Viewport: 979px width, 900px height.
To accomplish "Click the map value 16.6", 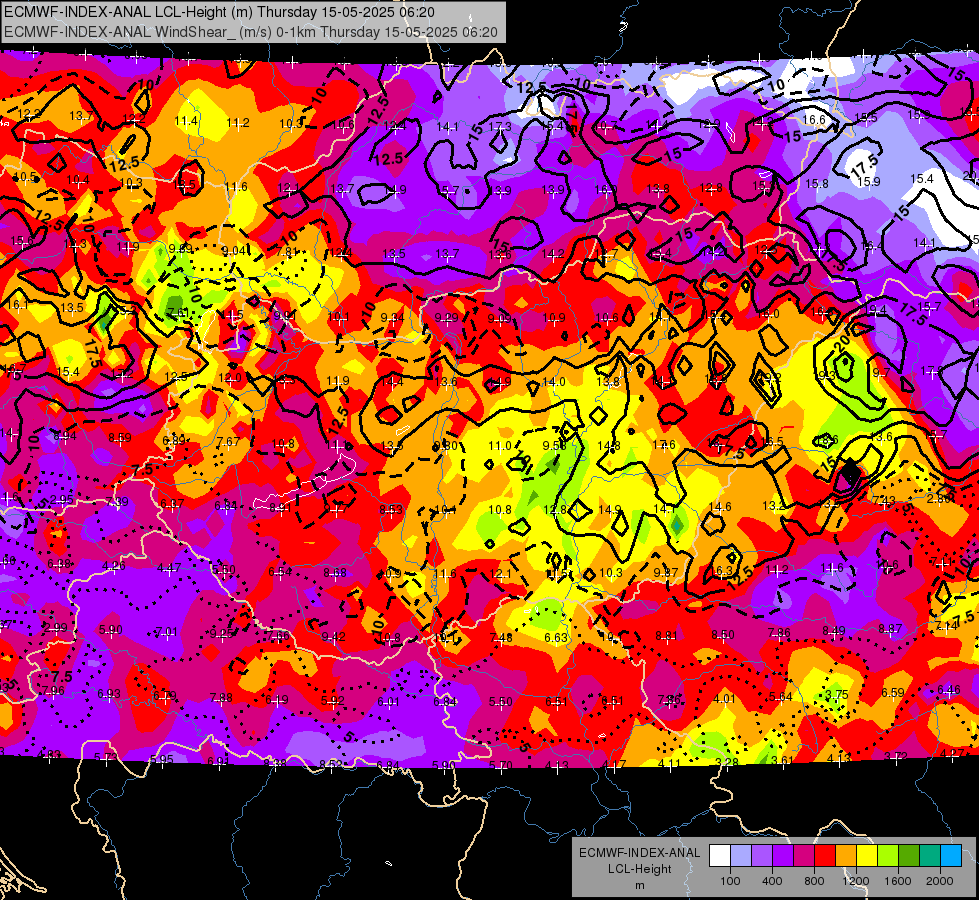I will click(814, 119).
